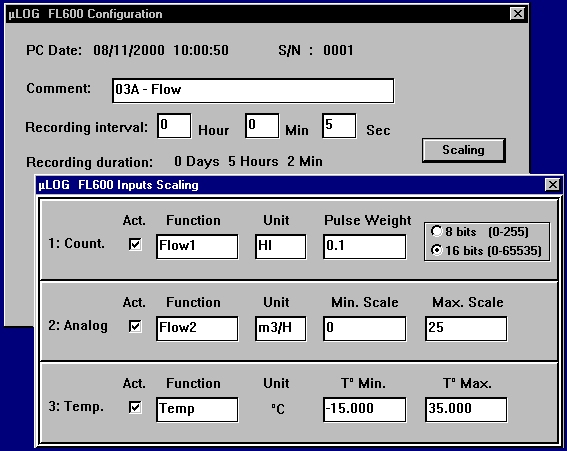Click the 3: Temp. row label
Viewport: 567px width, 451px height.
pos(76,407)
